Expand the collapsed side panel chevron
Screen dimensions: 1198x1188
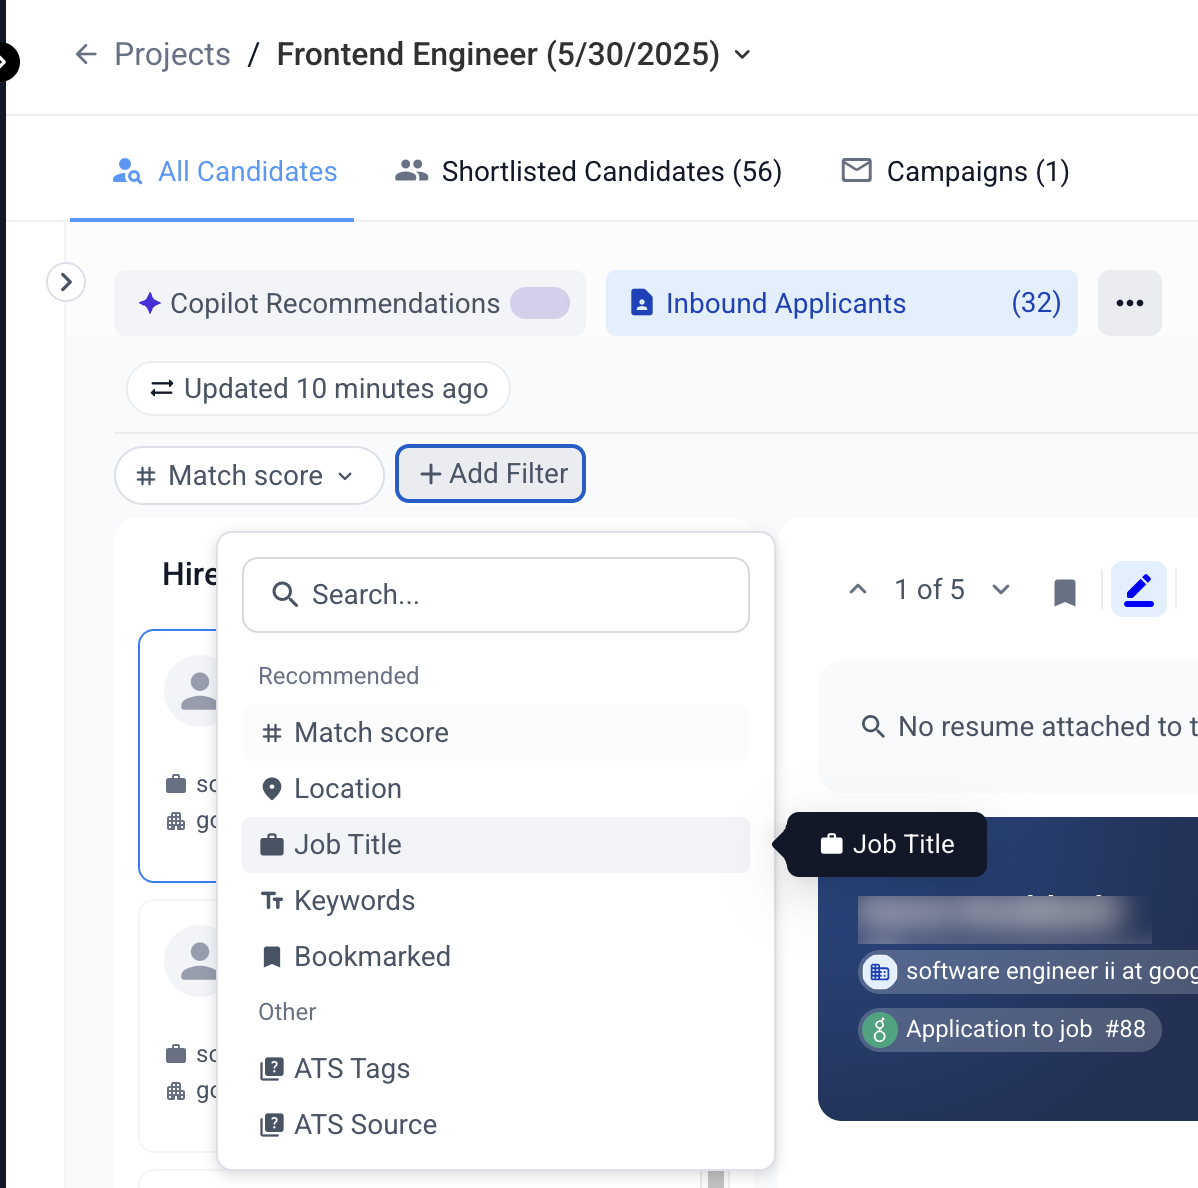(66, 282)
